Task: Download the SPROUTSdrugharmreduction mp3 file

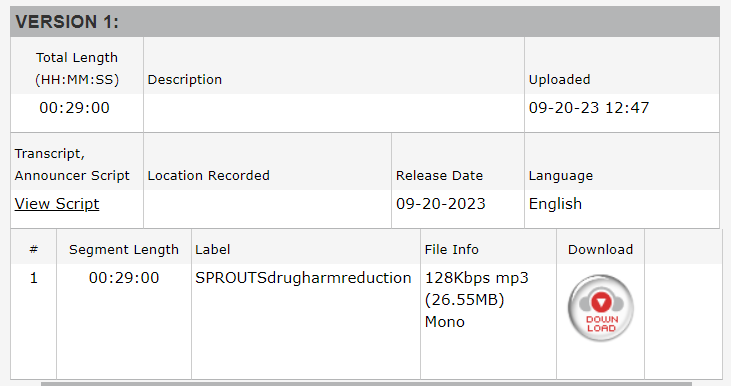Action: 600,308
